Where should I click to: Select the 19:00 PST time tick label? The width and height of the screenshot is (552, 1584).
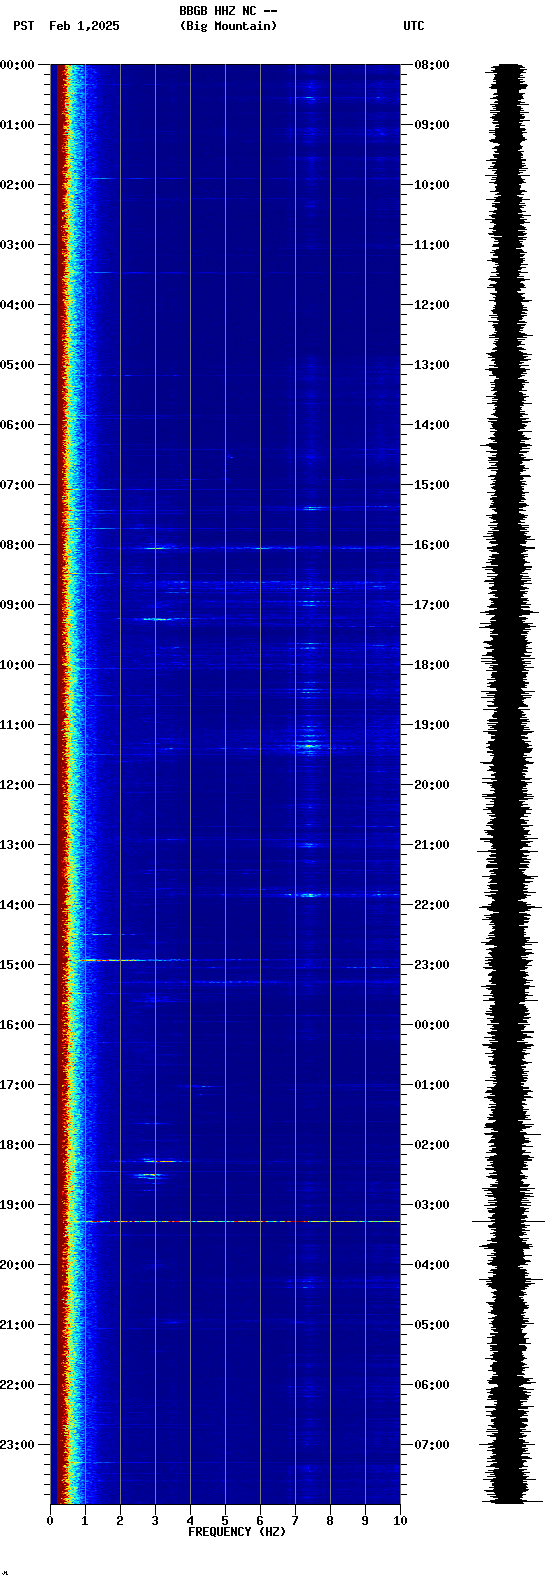pos(17,1205)
